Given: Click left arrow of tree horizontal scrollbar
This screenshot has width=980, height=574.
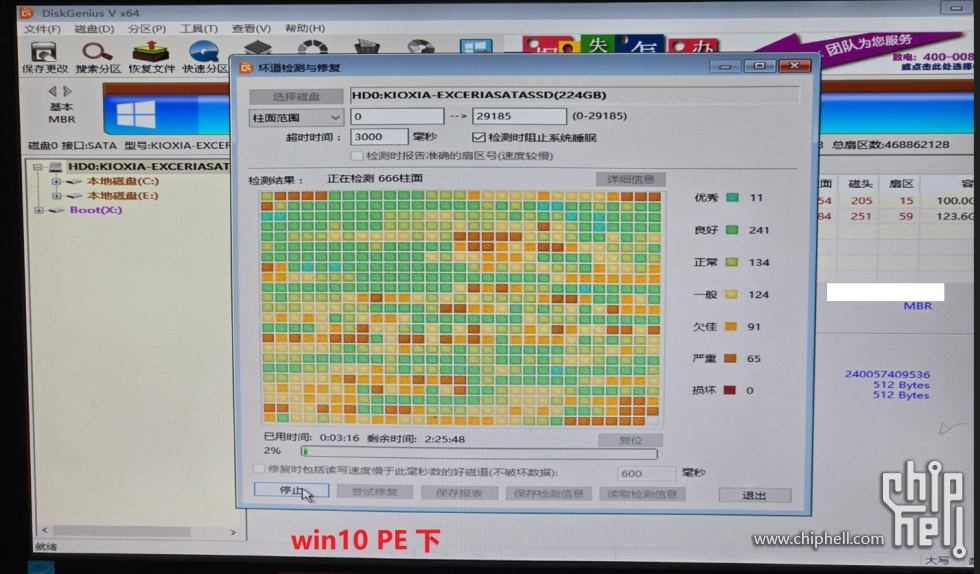Looking at the screenshot, I should click(x=44, y=531).
